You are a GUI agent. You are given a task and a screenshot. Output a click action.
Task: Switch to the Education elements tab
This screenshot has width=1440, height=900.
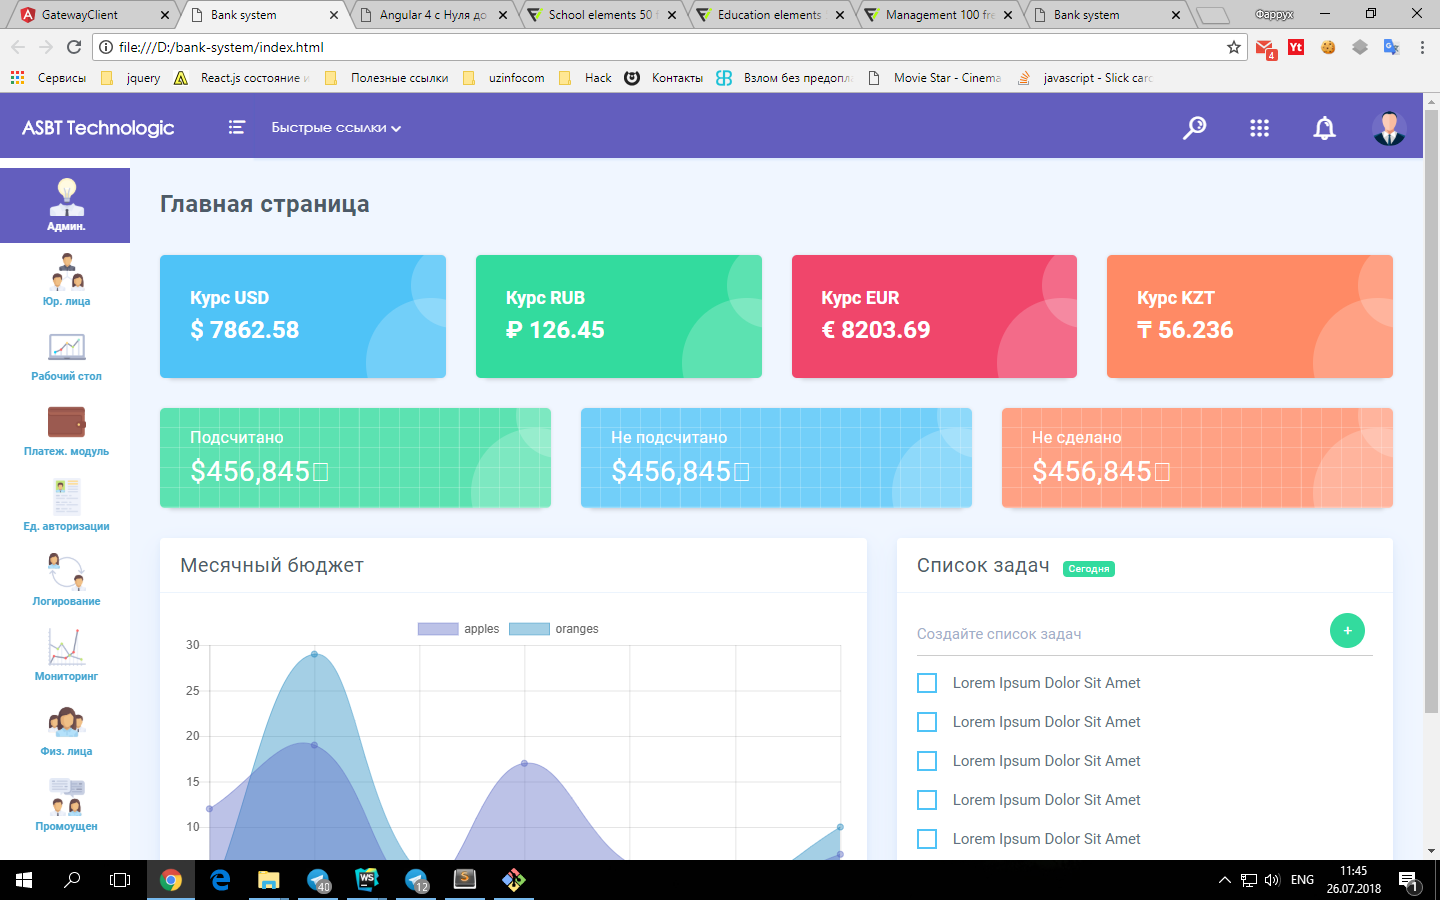tap(769, 15)
